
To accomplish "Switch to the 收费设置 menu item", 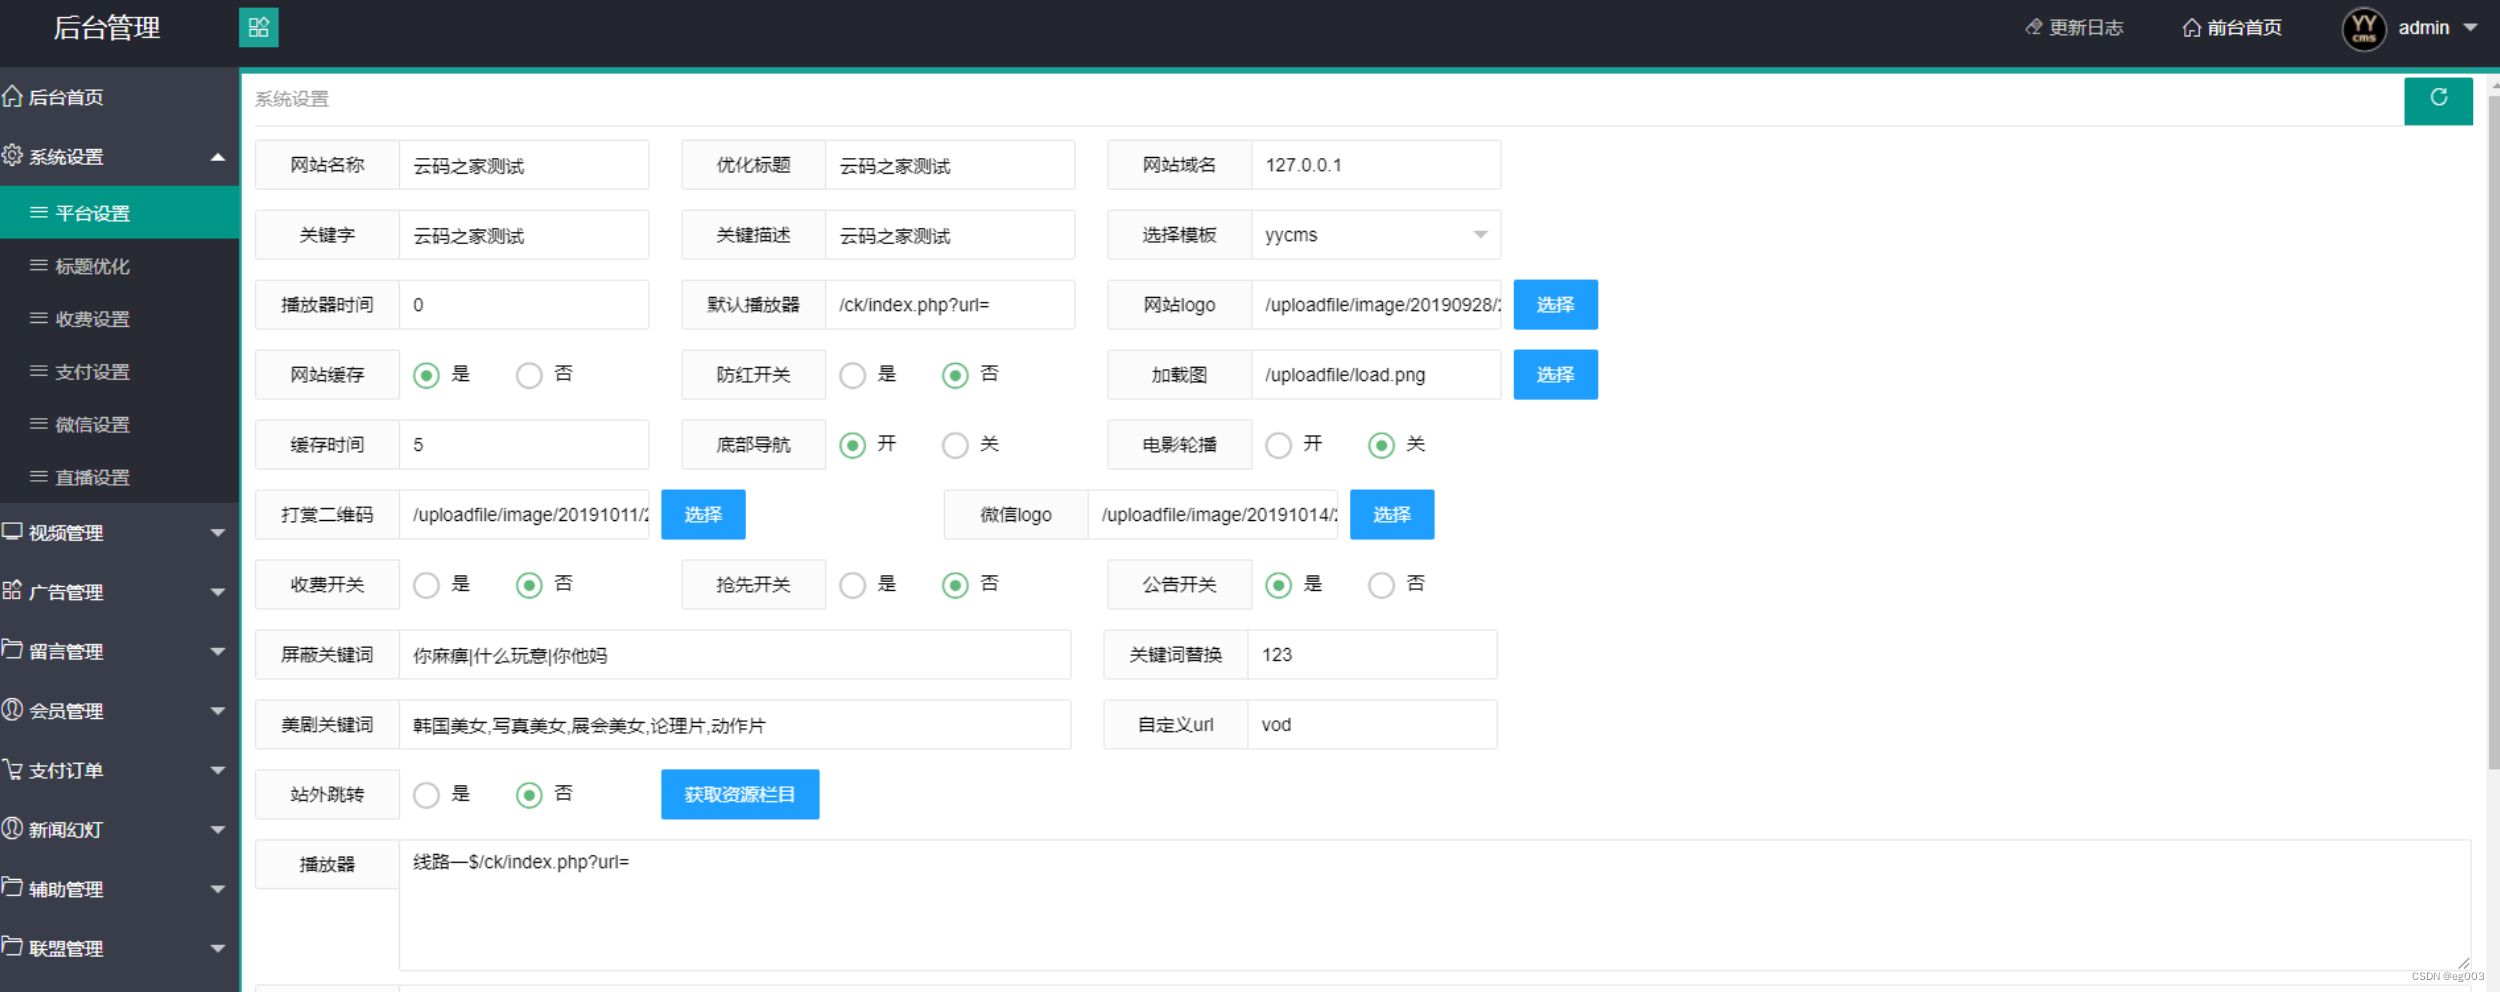I will click(90, 318).
